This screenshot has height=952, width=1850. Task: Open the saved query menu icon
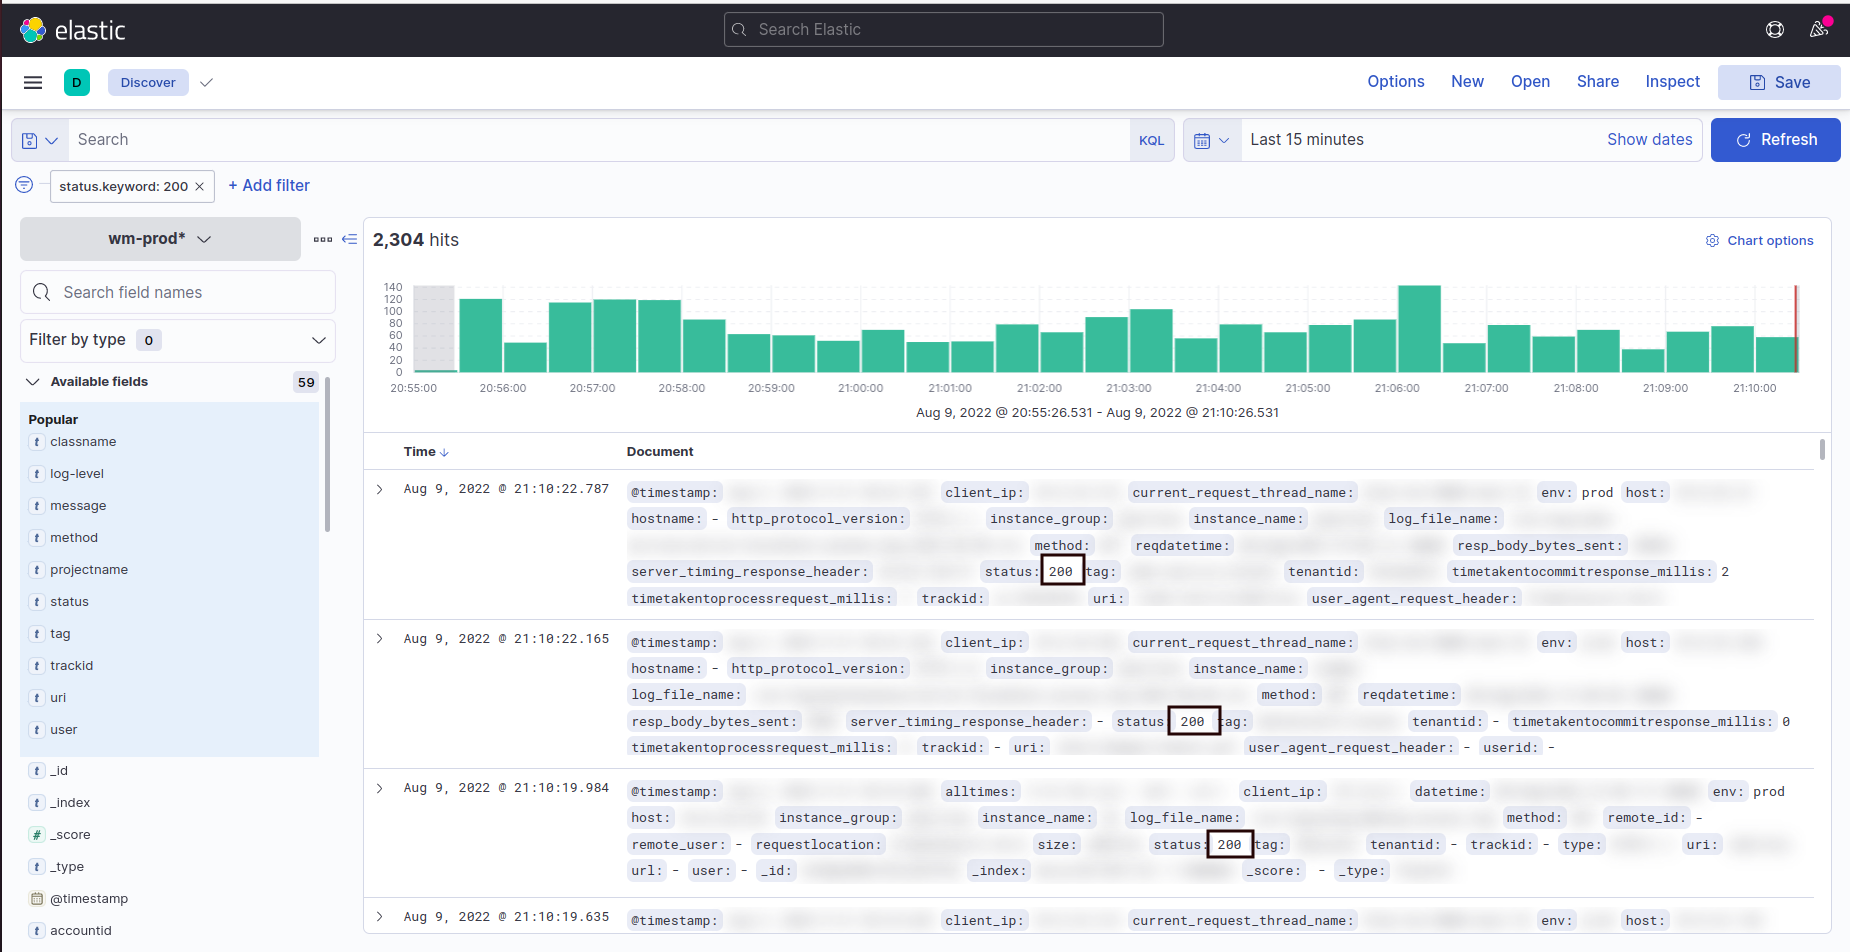point(40,141)
